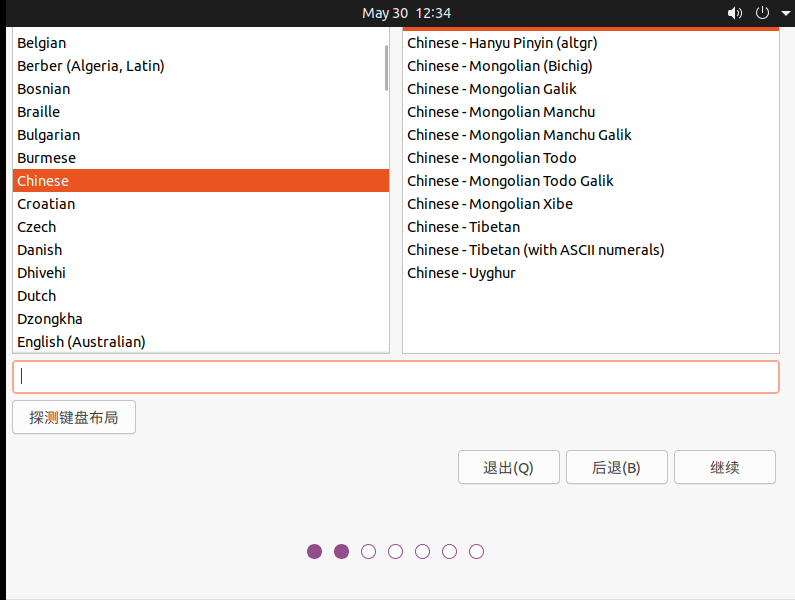Pick English (Australian) layout language
The image size is (795, 600).
click(81, 342)
